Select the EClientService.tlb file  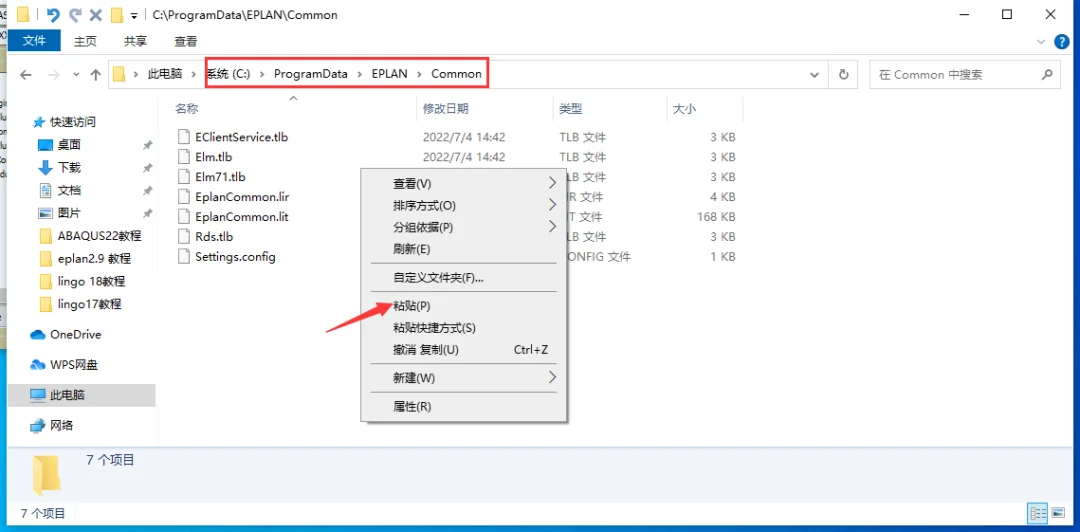pos(241,137)
